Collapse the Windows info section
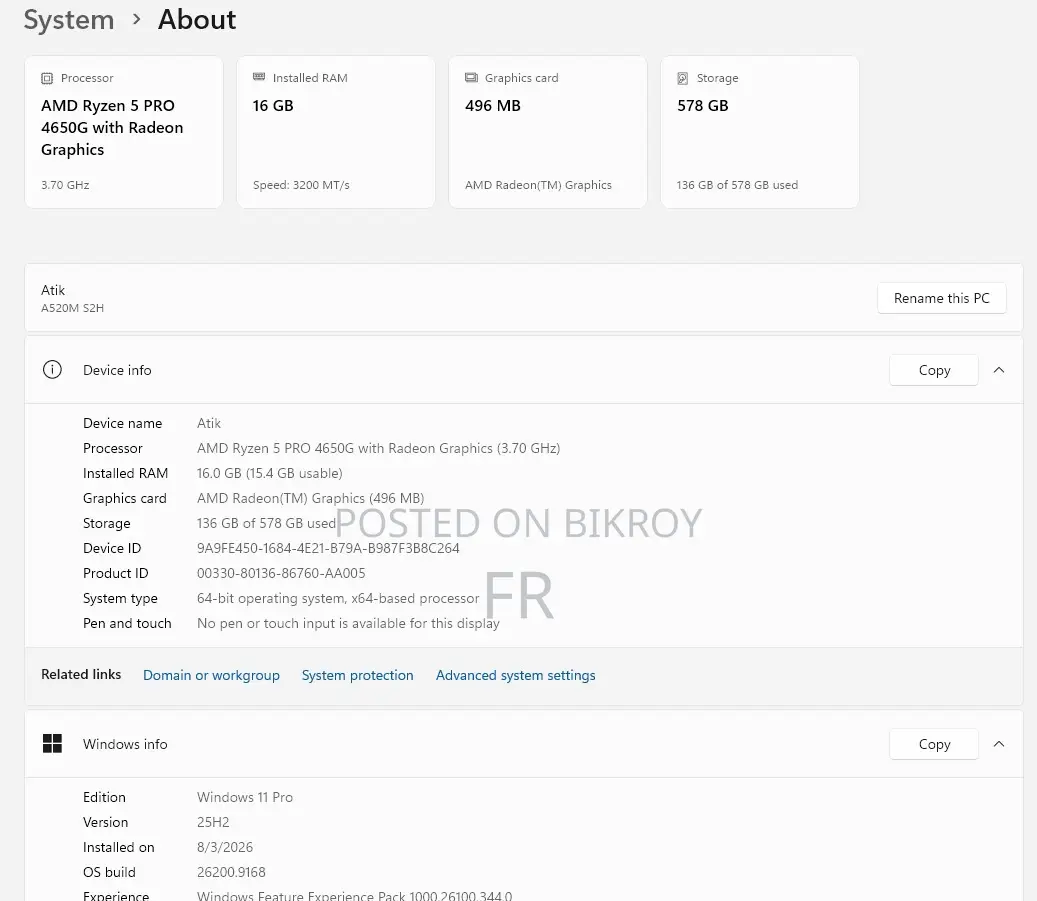The width and height of the screenshot is (1037, 901). pyautogui.click(x=999, y=744)
